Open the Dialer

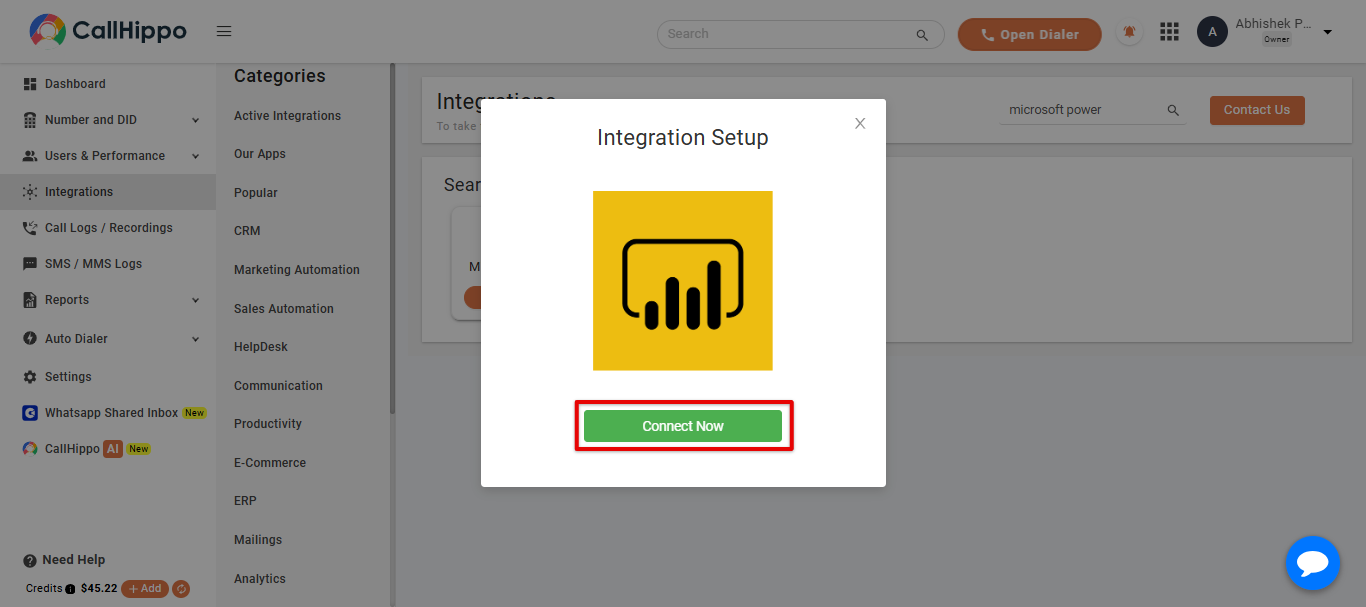1030,34
